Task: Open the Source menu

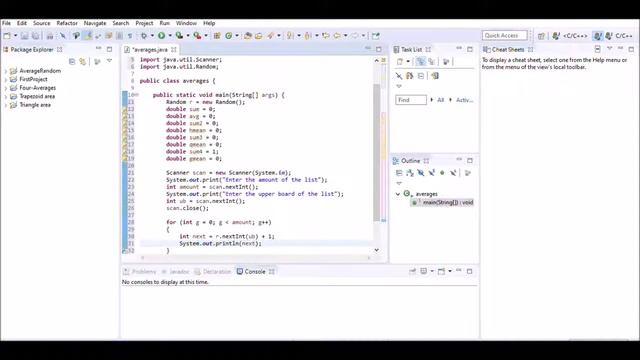Action: [x=42, y=23]
